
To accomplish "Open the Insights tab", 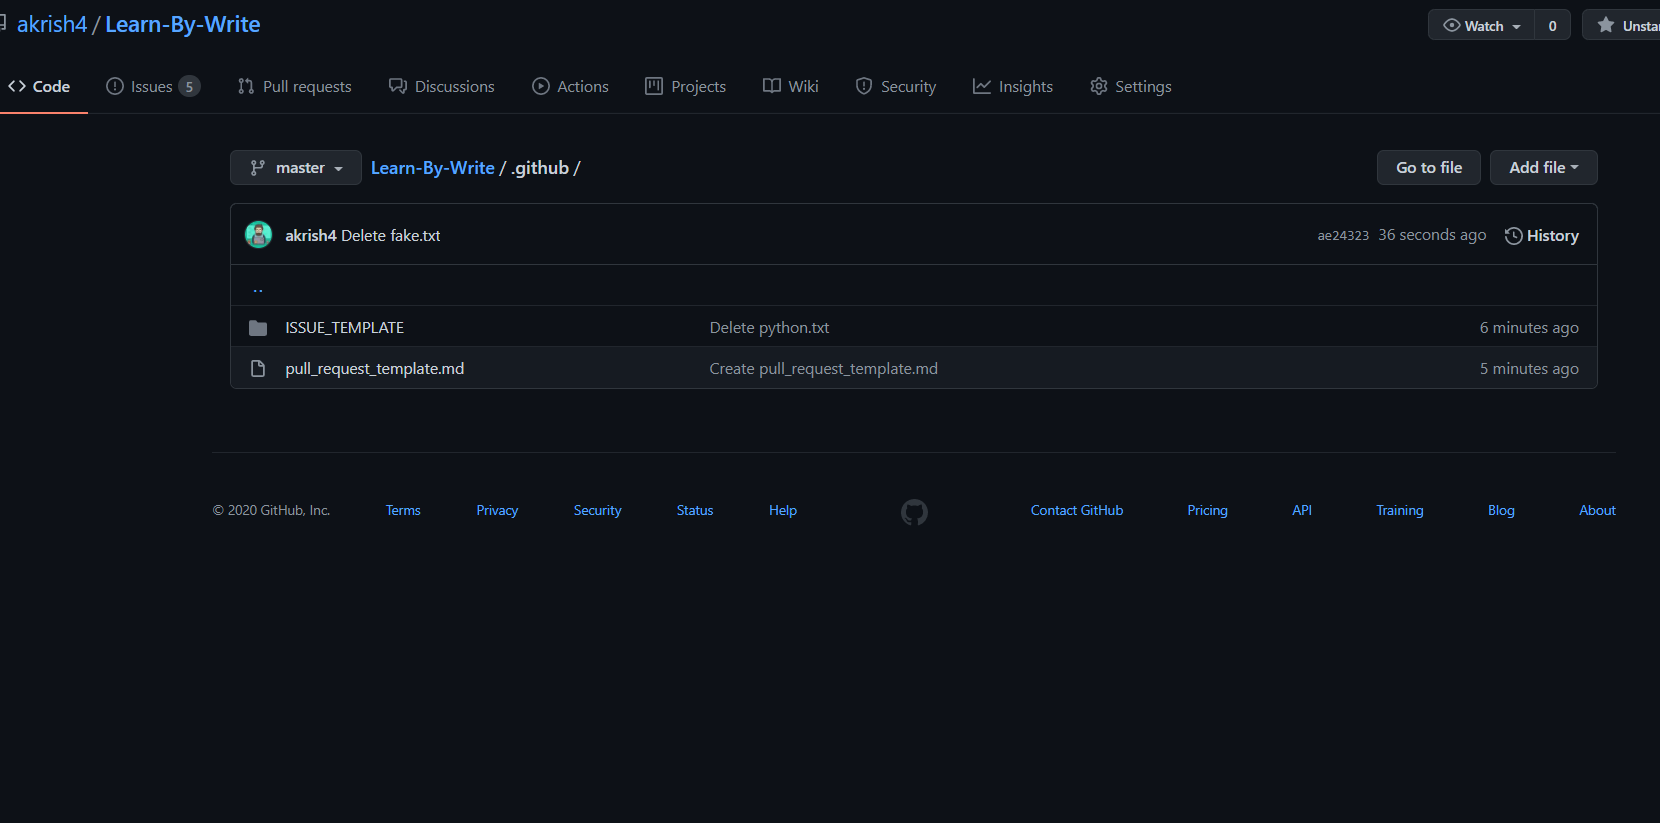I will [x=1012, y=86].
